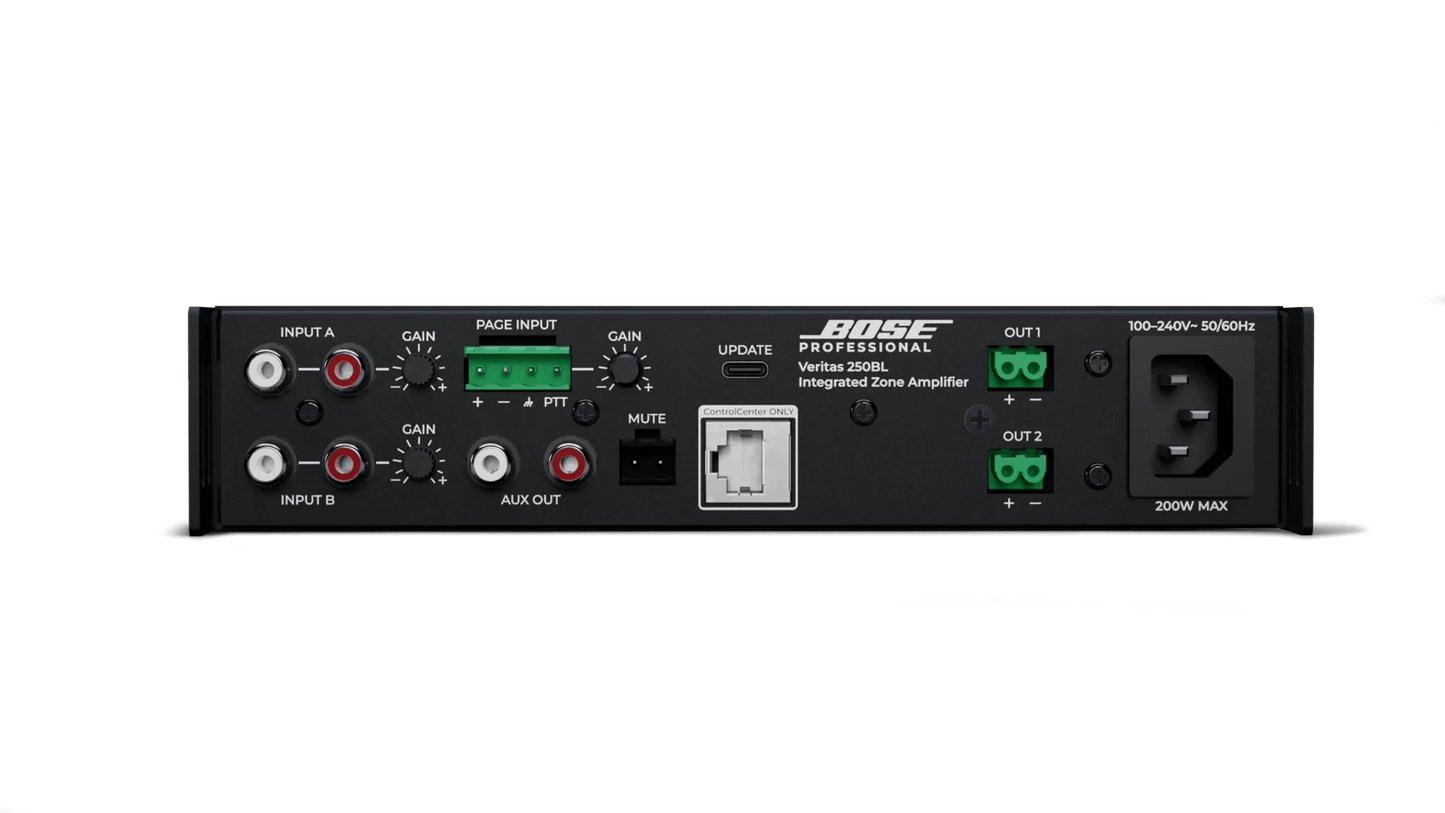Click the Aux Out red RCA connector
1445x813 pixels.
pyautogui.click(x=567, y=460)
